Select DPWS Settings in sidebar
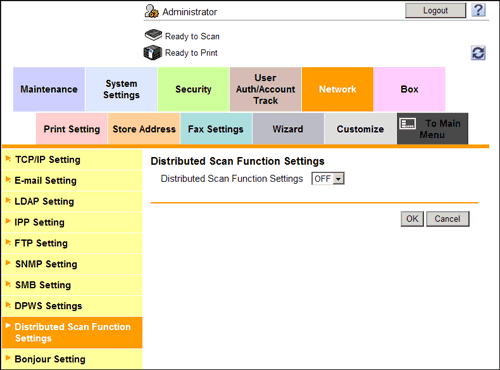Viewport: 500px width, 370px height. coord(72,306)
